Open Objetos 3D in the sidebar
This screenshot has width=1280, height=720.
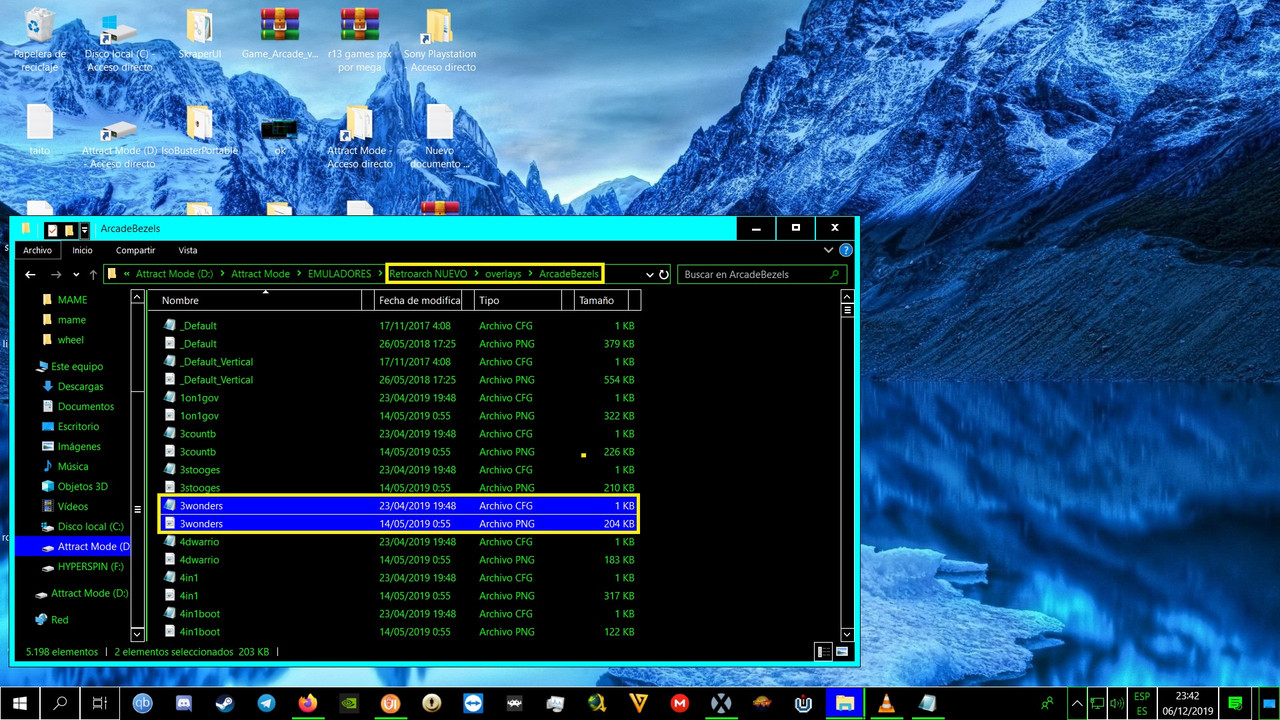pos(82,487)
